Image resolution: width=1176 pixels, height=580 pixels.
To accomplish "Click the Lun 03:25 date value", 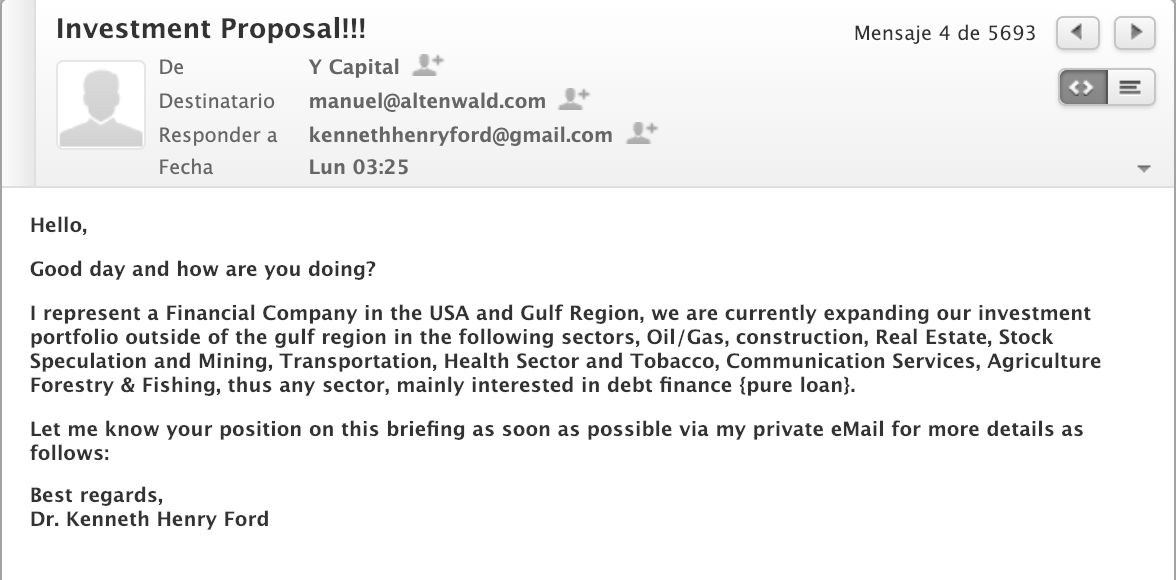I will pyautogui.click(x=358, y=167).
